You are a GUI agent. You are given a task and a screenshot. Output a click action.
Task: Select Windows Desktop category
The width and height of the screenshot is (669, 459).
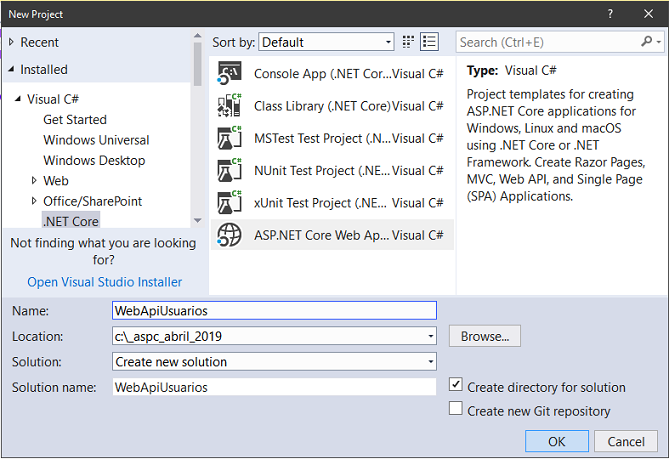(94, 160)
